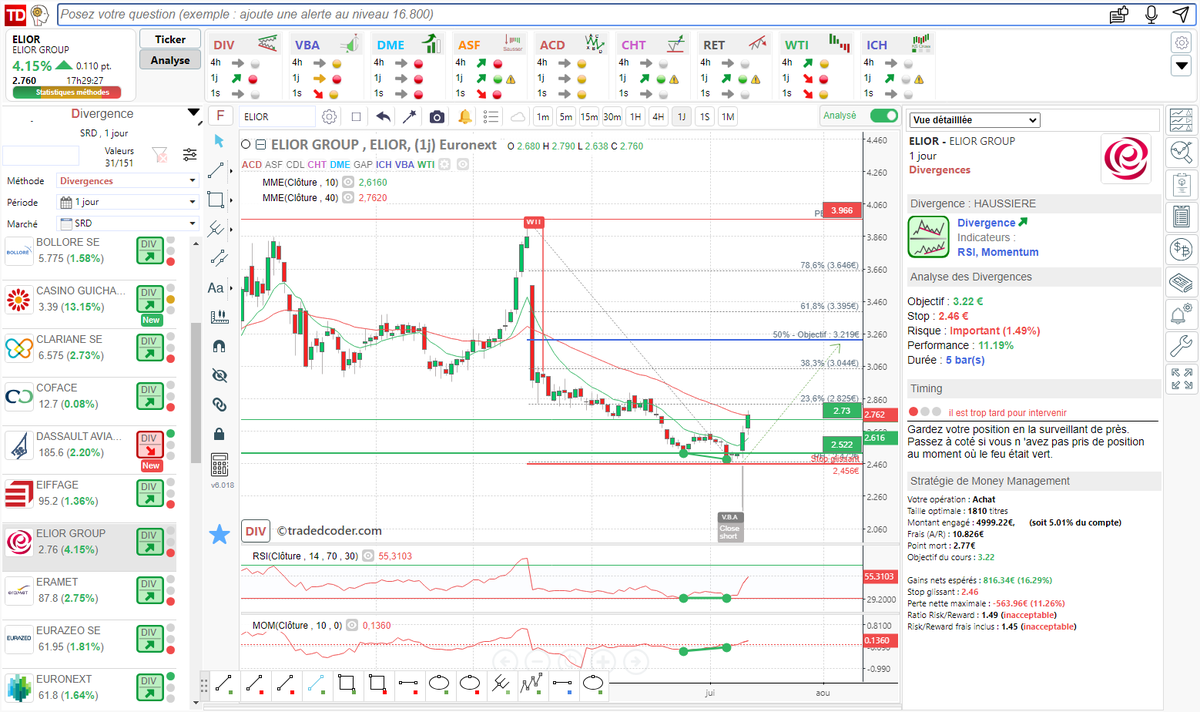Image resolution: width=1200 pixels, height=712 pixels.
Task: Click the black down arrow below settings gear
Action: coord(1181,65)
